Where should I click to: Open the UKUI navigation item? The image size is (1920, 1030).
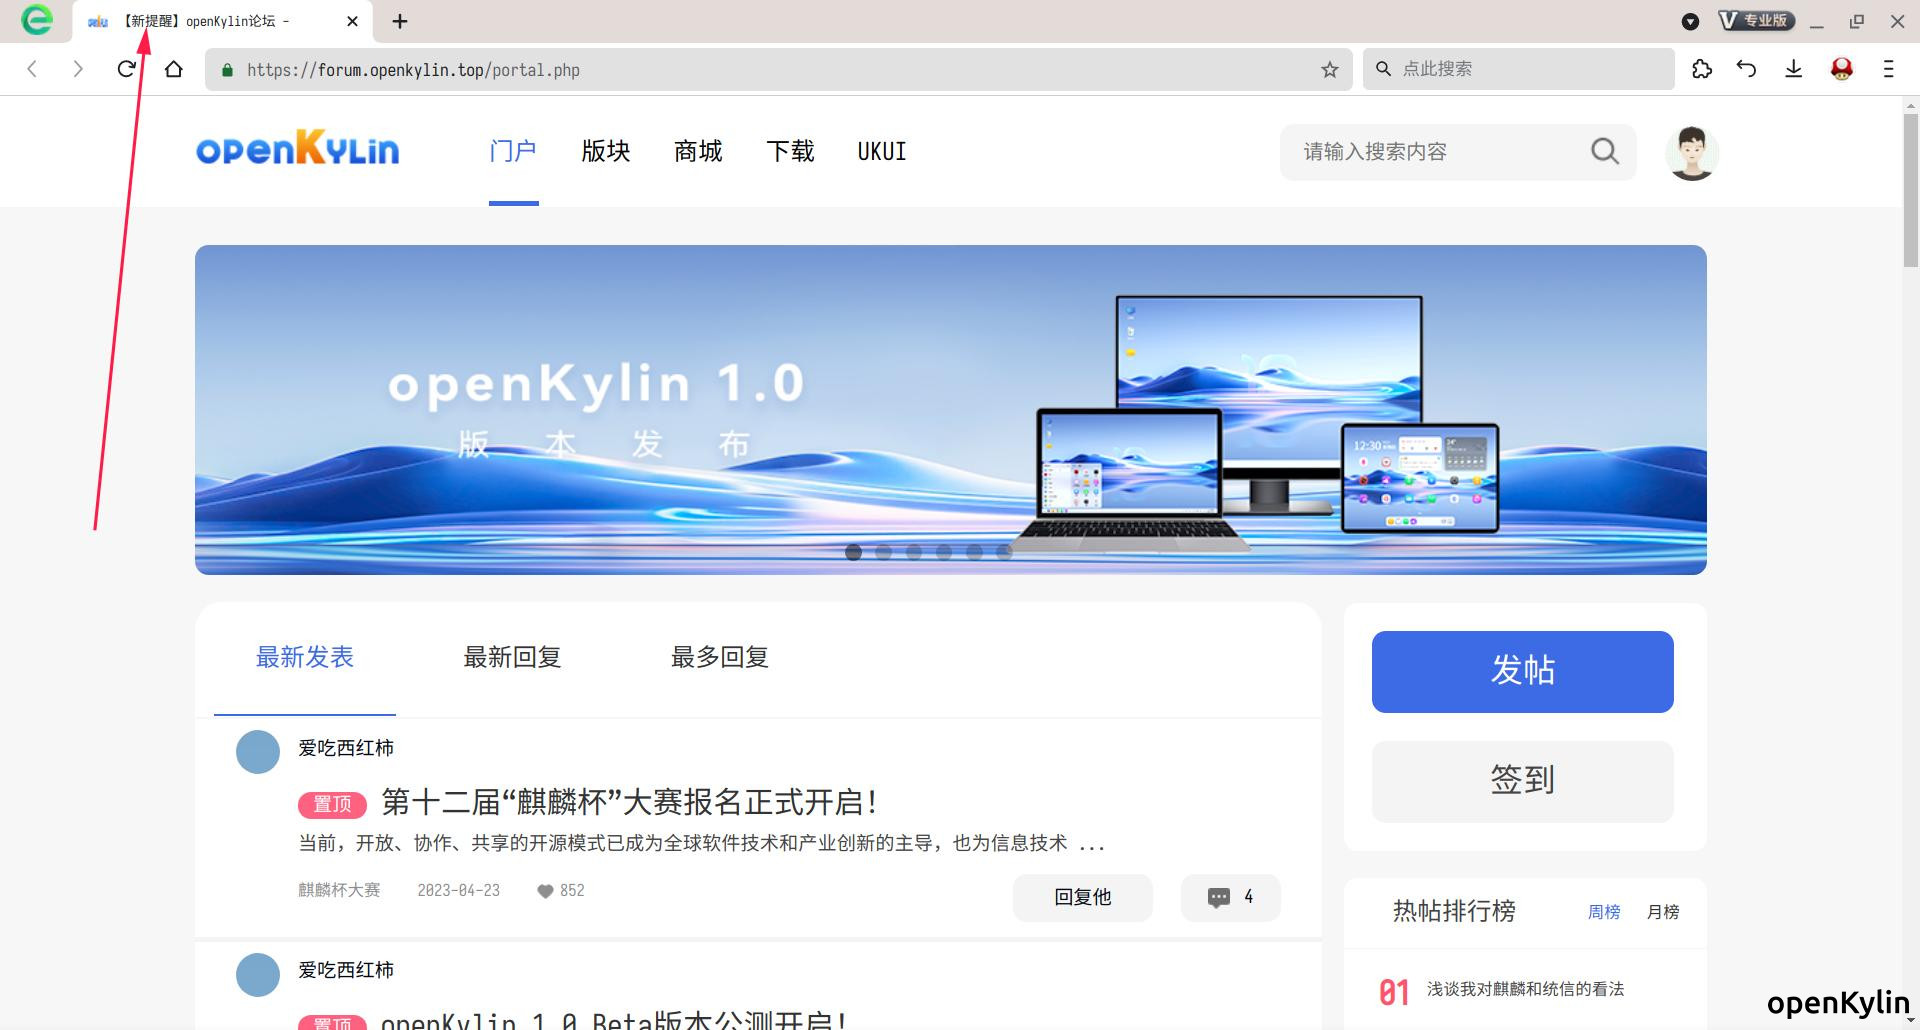coord(882,151)
